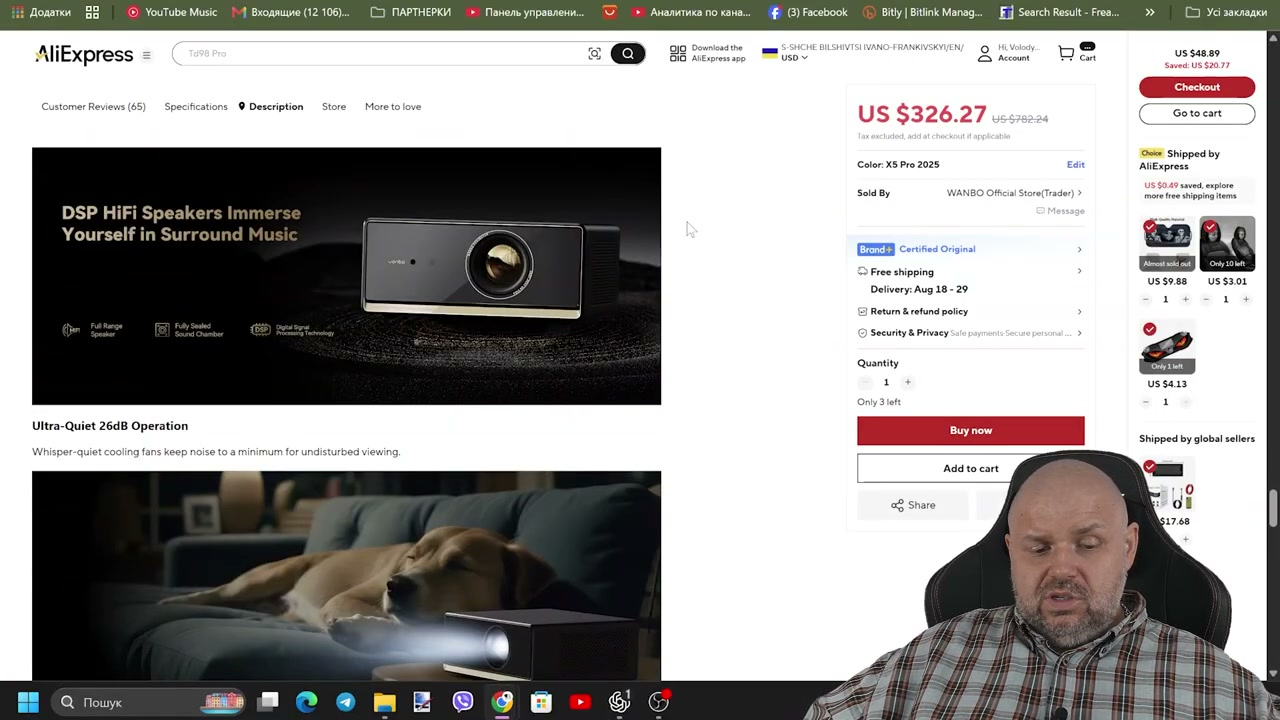The height and width of the screenshot is (720, 1280).
Task: Go to Specifications tab
Action: 196,106
